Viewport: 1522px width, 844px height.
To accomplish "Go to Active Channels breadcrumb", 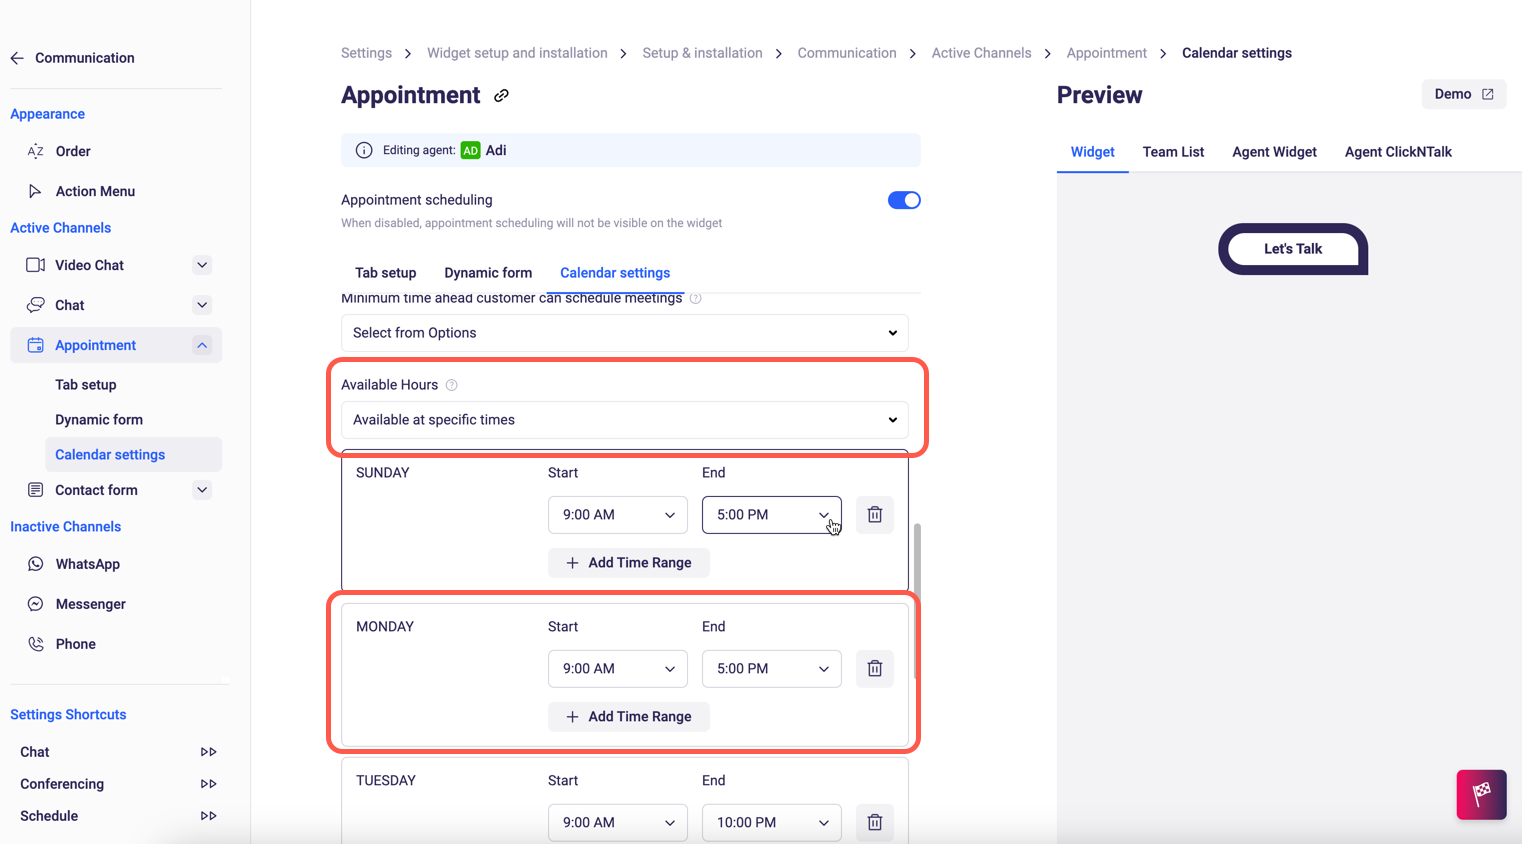I will point(981,53).
